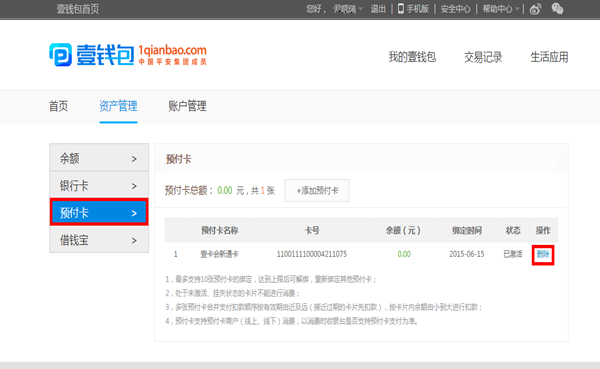Viewport: 600px width, 369px height.
Task: Click the 预付卡总额 summary text
Action: 220,190
